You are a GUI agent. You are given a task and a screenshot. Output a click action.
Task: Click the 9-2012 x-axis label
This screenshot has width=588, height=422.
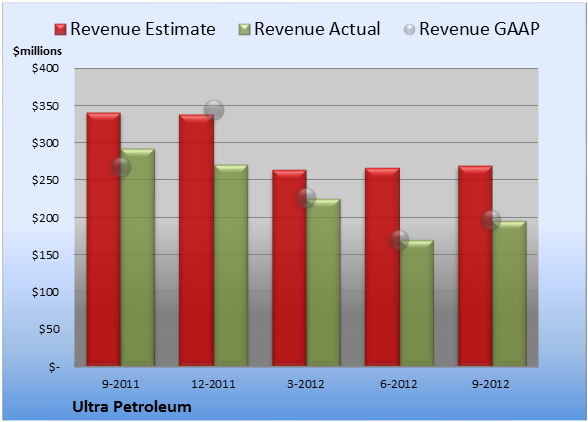(491, 384)
